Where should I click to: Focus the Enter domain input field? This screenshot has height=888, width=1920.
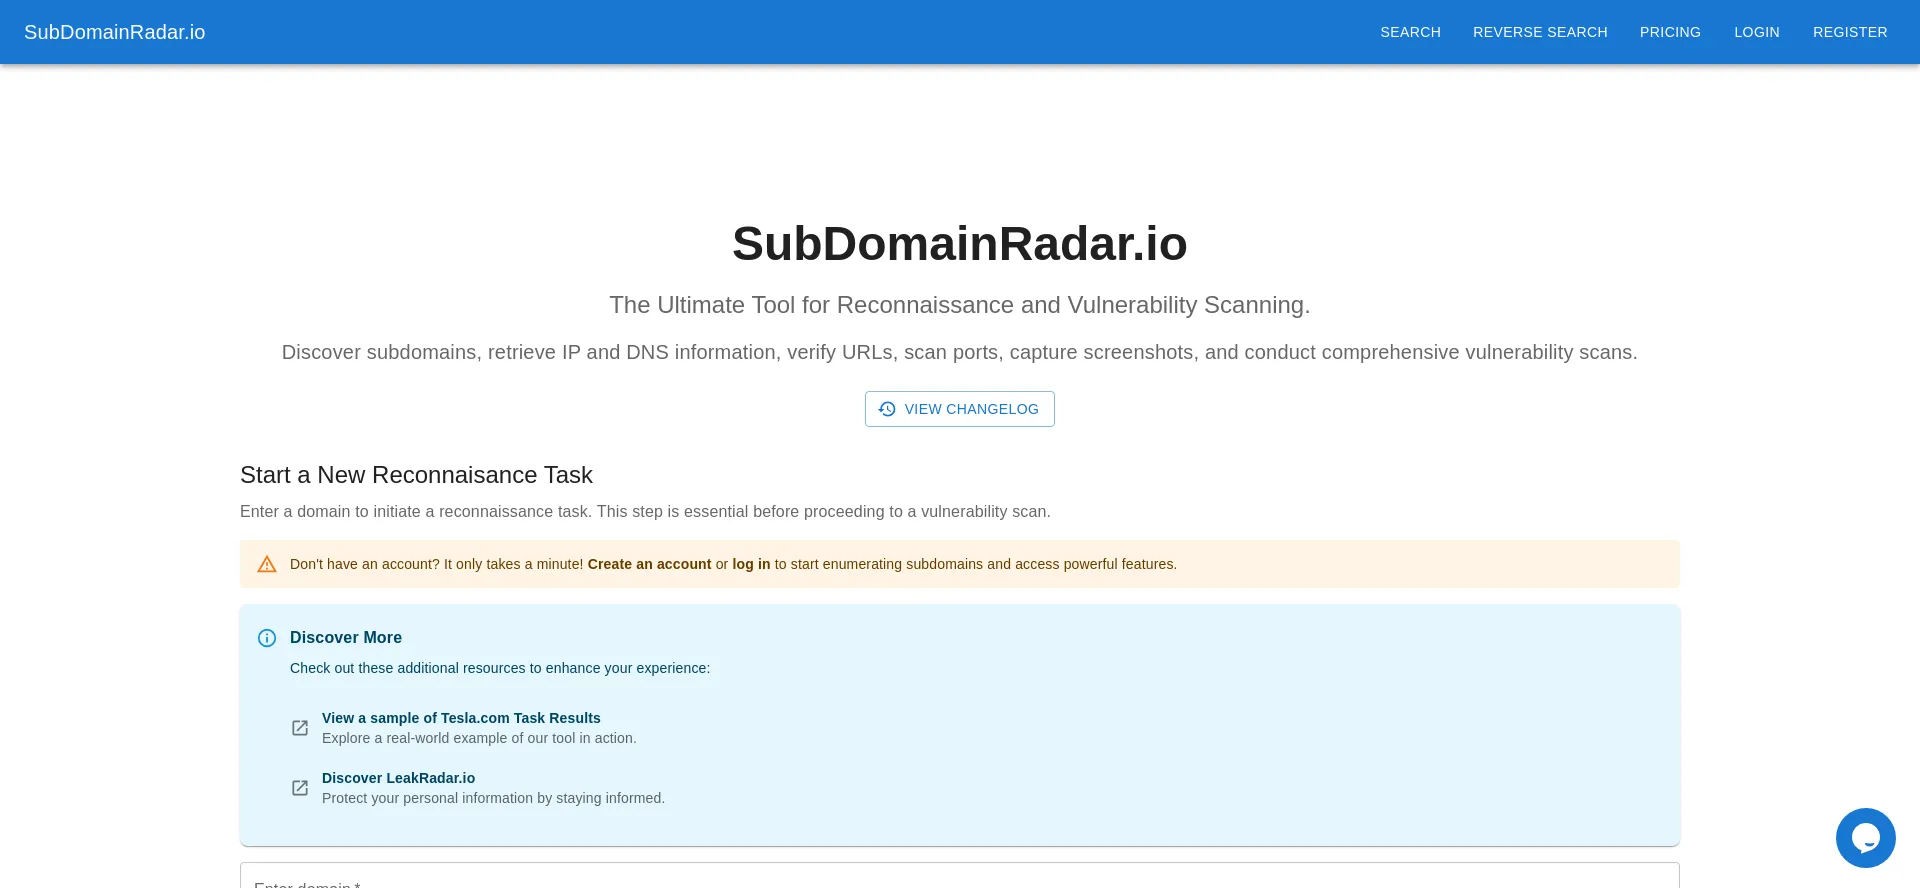960,876
